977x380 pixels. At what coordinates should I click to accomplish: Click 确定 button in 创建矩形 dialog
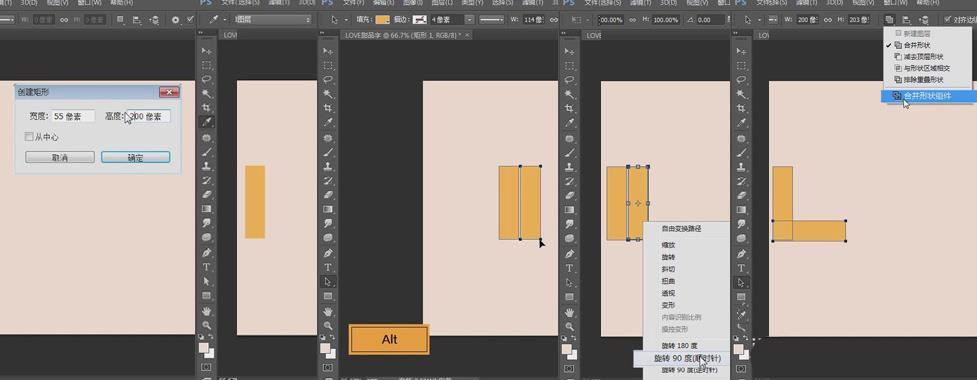[136, 158]
